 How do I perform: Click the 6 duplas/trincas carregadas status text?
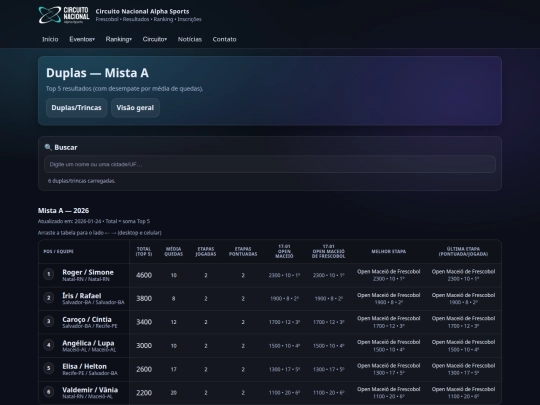82,181
